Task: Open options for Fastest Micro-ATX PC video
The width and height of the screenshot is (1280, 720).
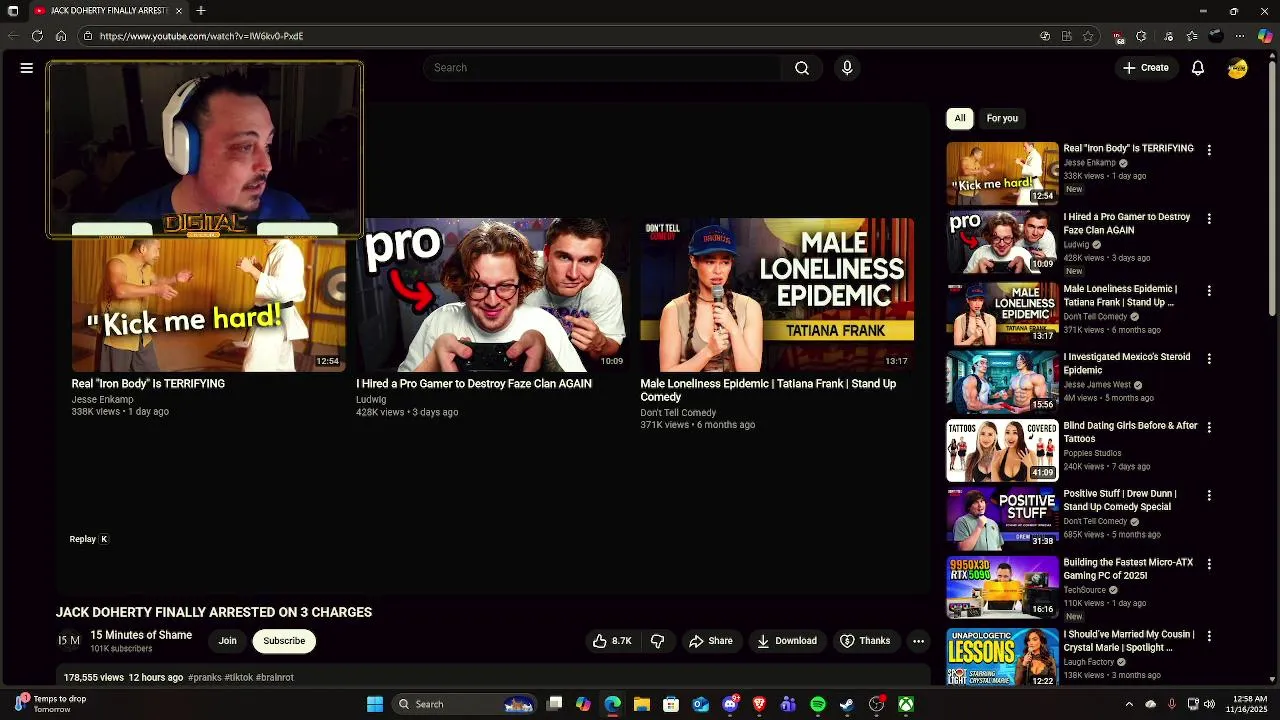Action: point(1209,564)
